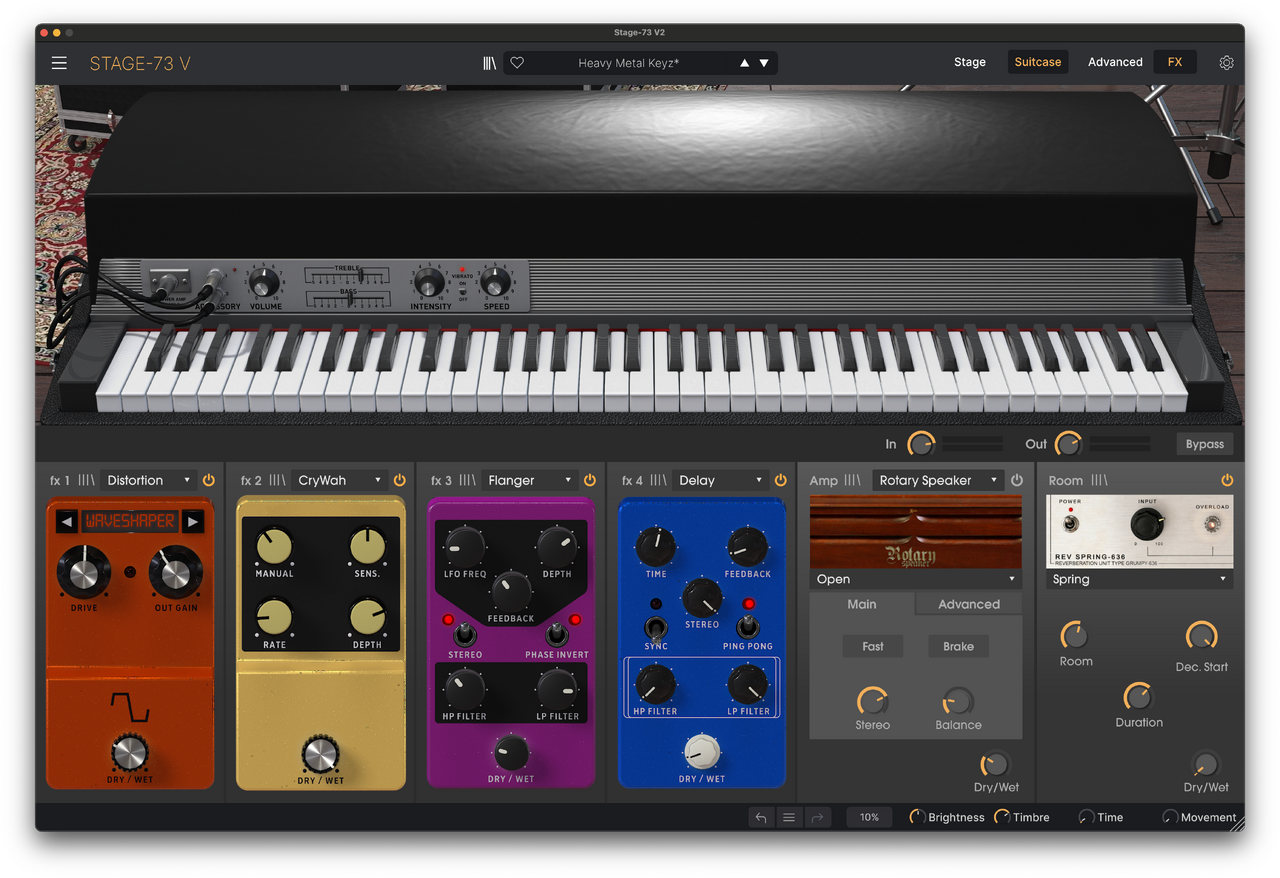Open the Advanced panel from top toolbar

pos(1115,62)
